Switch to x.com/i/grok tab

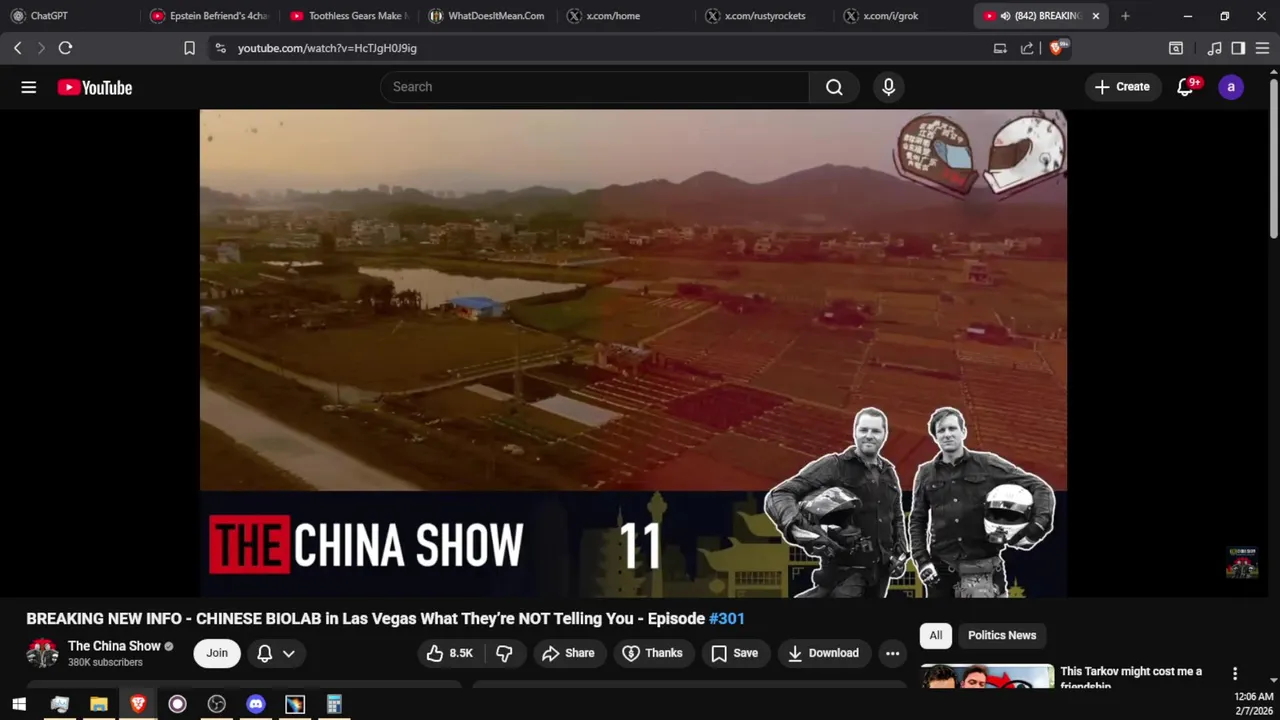[x=903, y=16]
